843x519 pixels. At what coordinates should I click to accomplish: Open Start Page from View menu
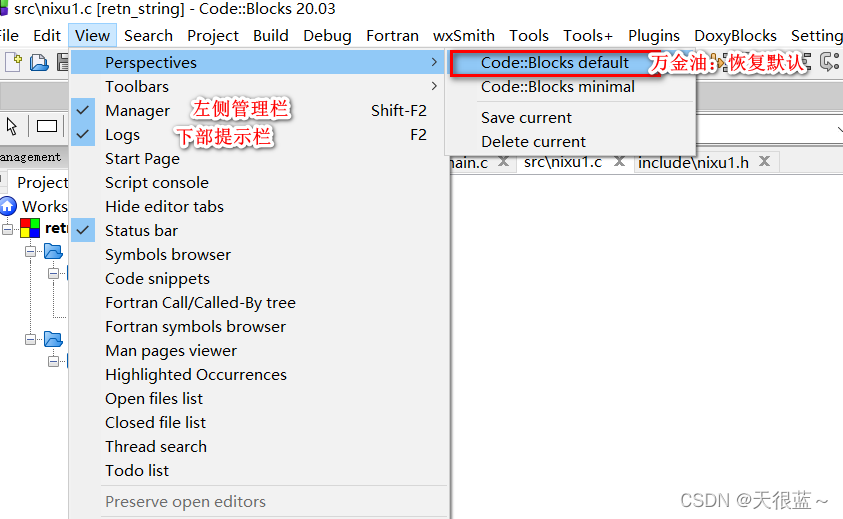click(x=260, y=159)
